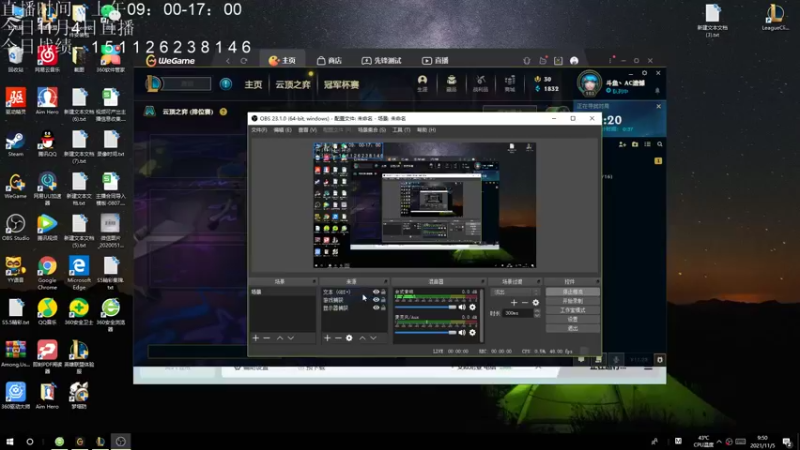Lock the Text (GDI+) source
Image resolution: width=800 pixels, height=450 pixels.
[x=384, y=292]
